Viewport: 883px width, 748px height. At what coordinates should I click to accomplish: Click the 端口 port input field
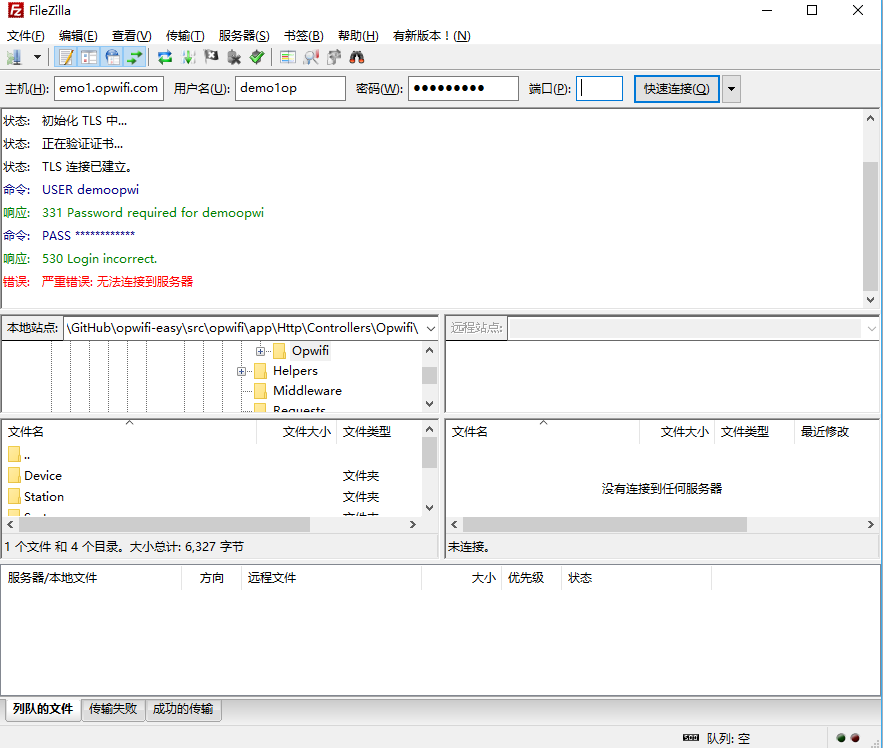[x=599, y=88]
